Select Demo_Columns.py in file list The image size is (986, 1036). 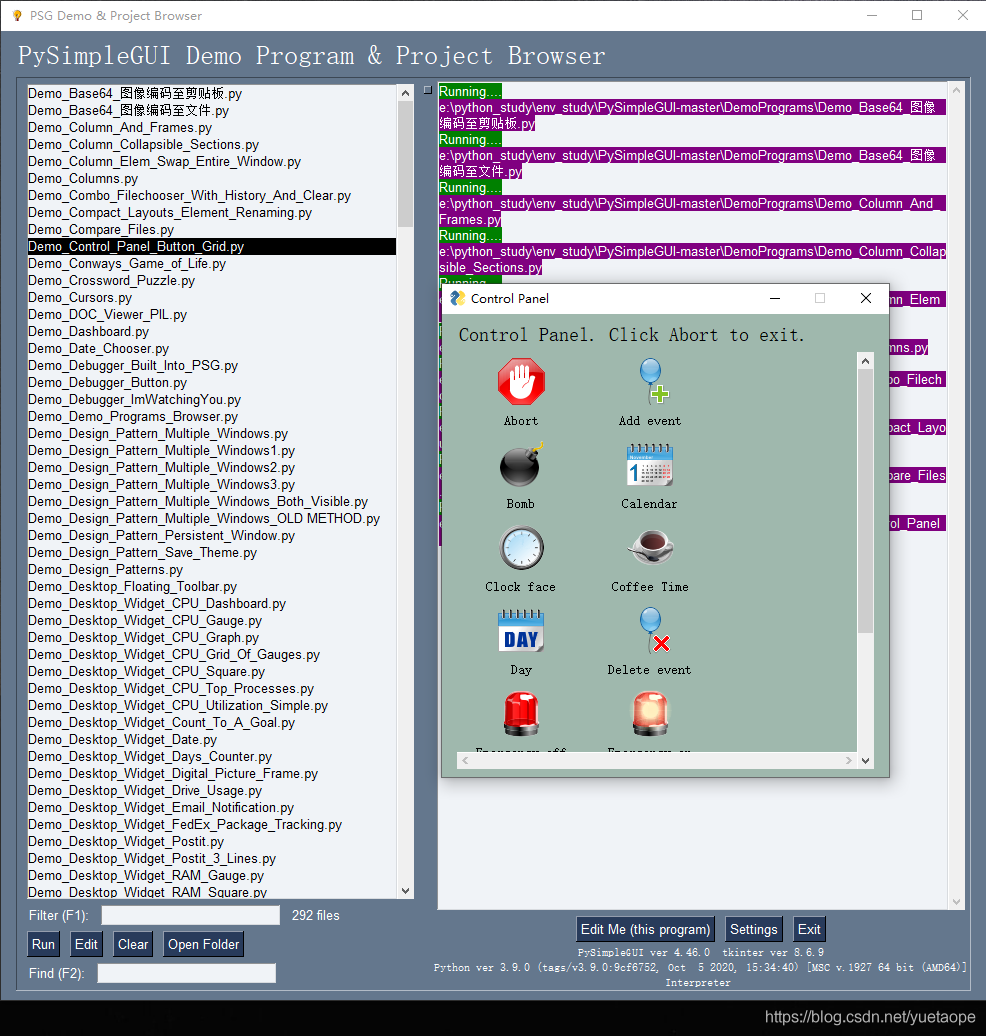[x=211, y=178]
